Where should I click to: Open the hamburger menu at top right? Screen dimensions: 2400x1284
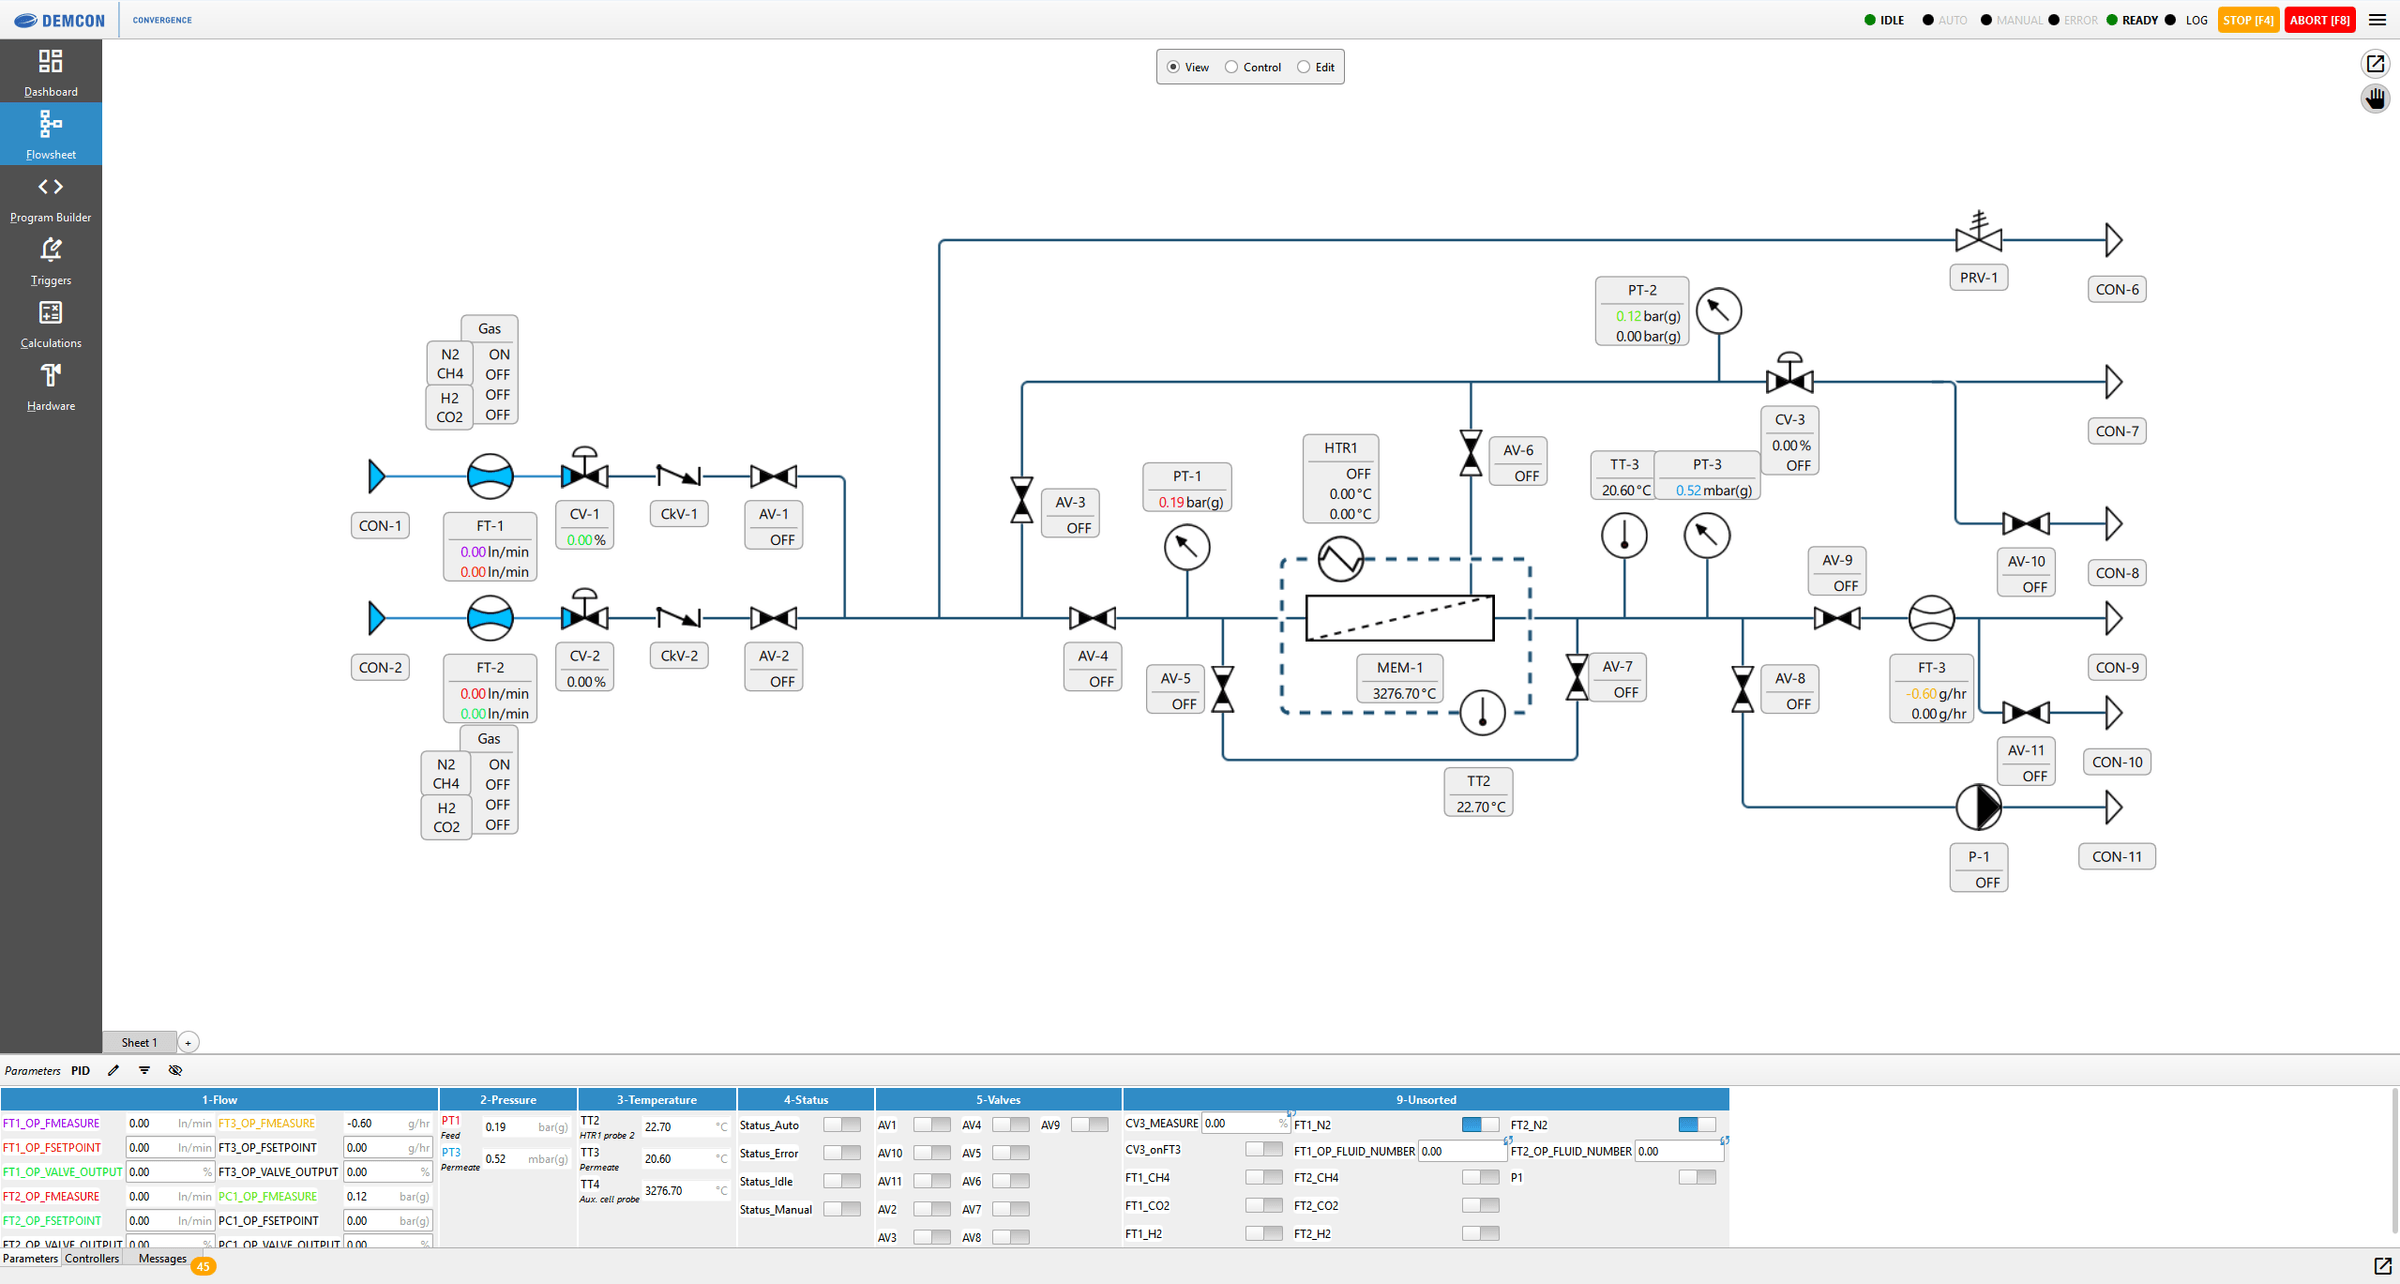(x=2379, y=19)
